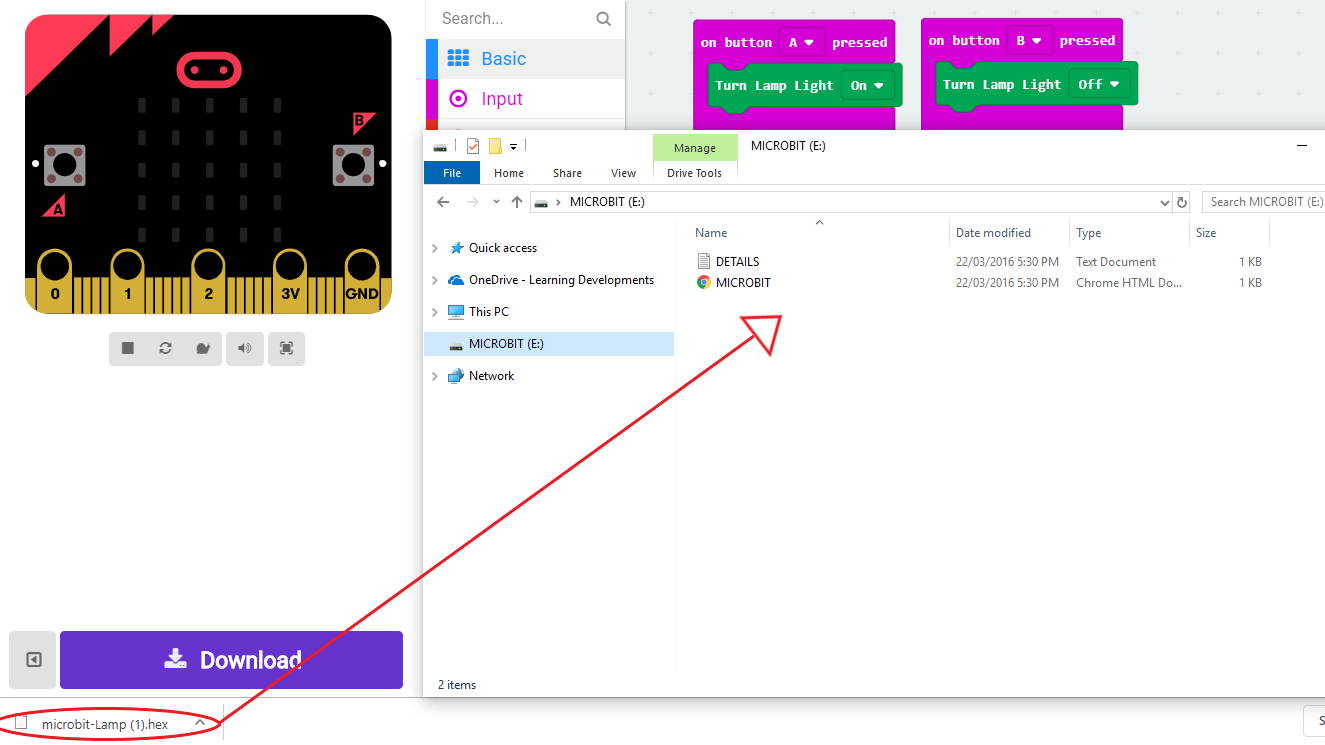Open the Home ribbon tab
The height and width of the screenshot is (745, 1325).
coord(509,173)
